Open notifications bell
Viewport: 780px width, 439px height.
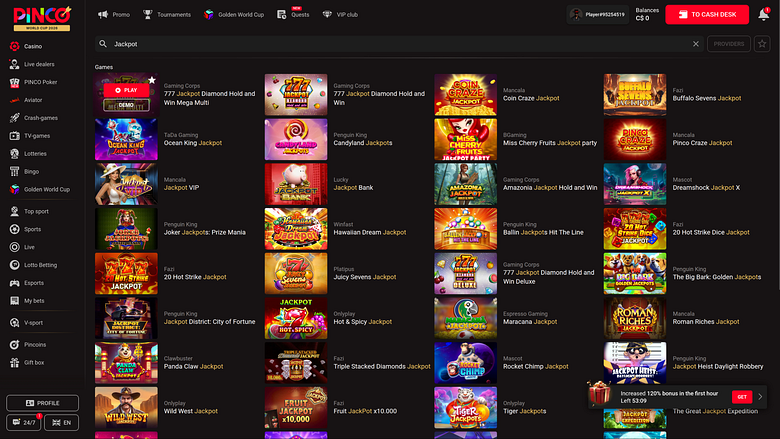click(x=764, y=14)
